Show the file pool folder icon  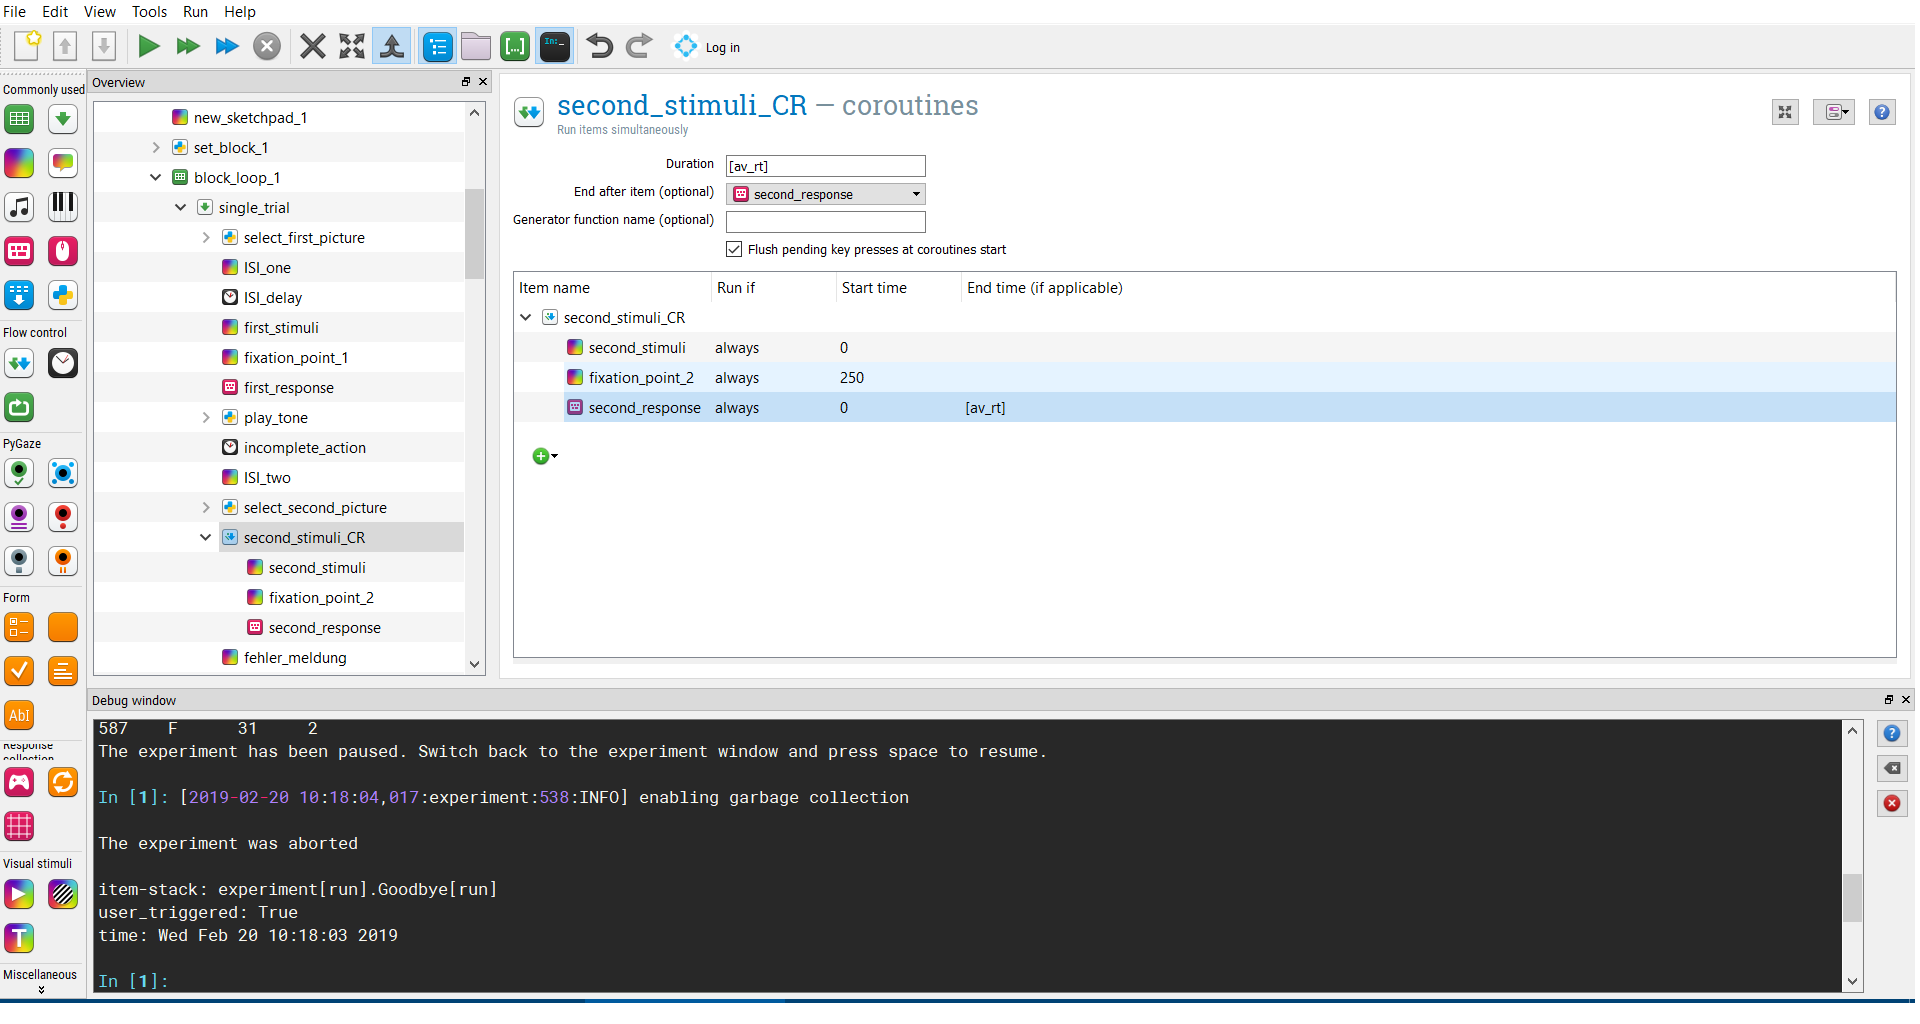[476, 46]
